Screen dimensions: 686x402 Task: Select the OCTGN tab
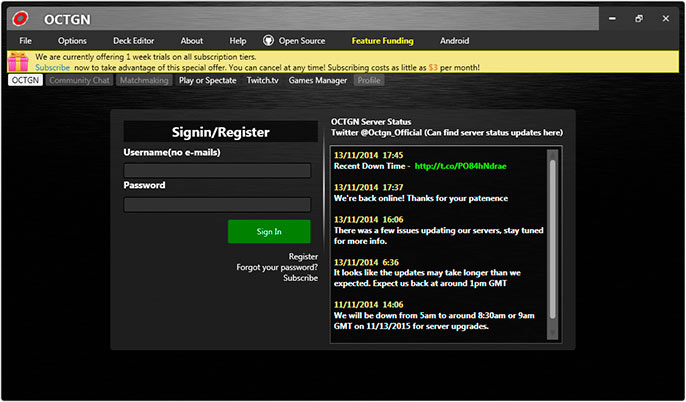tap(25, 80)
